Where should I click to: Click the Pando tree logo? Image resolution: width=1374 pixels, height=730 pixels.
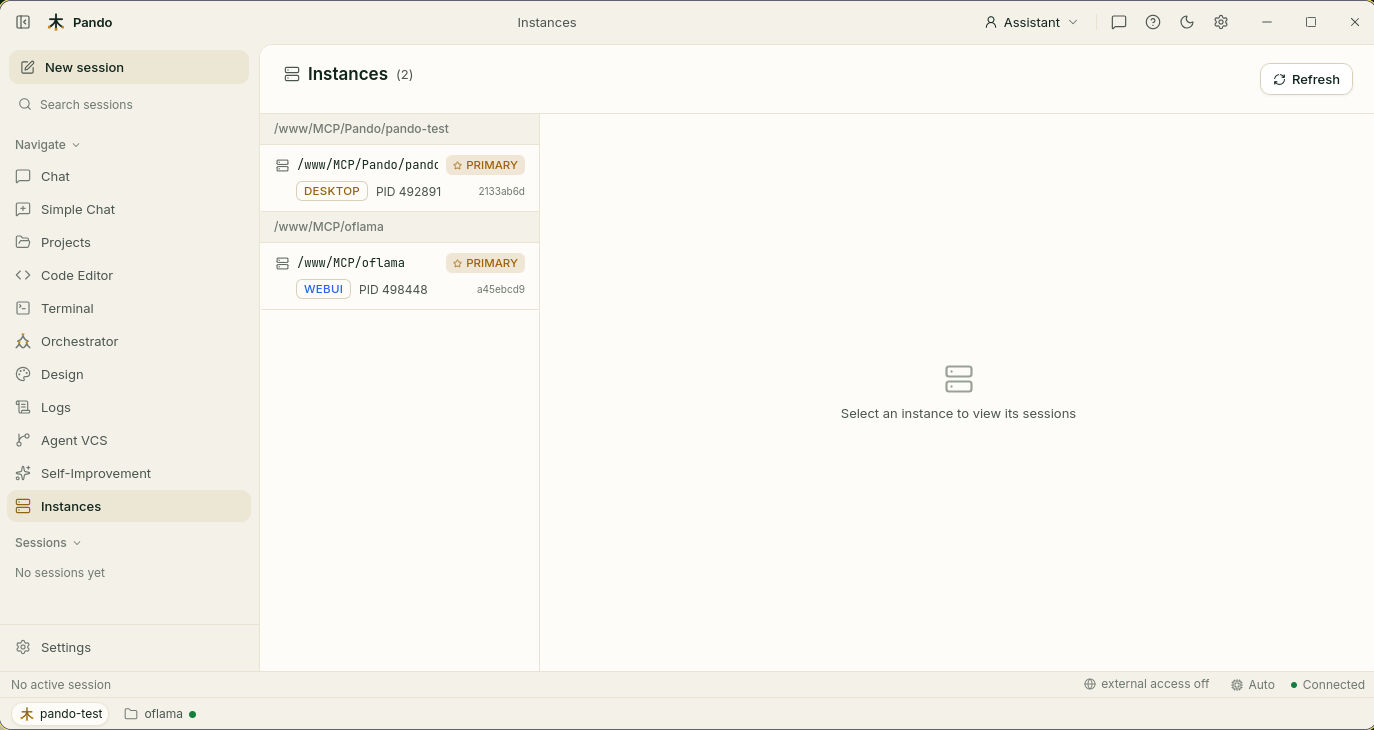56,22
